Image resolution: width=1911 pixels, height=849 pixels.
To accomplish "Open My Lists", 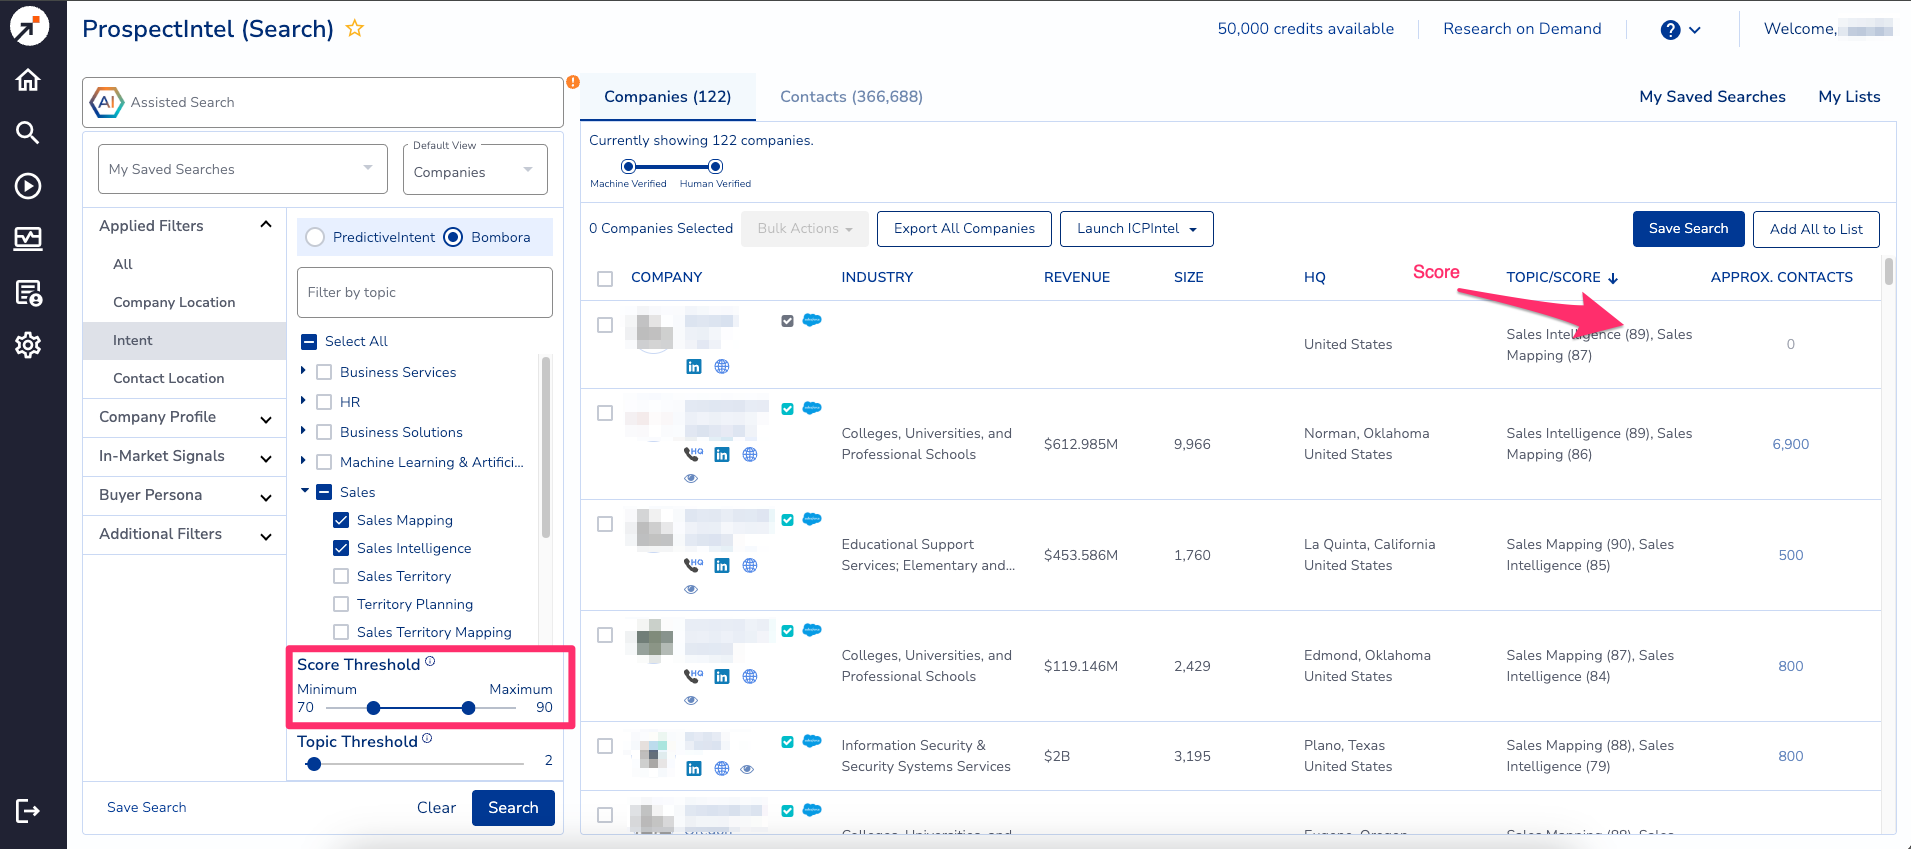I will pyautogui.click(x=1849, y=97).
